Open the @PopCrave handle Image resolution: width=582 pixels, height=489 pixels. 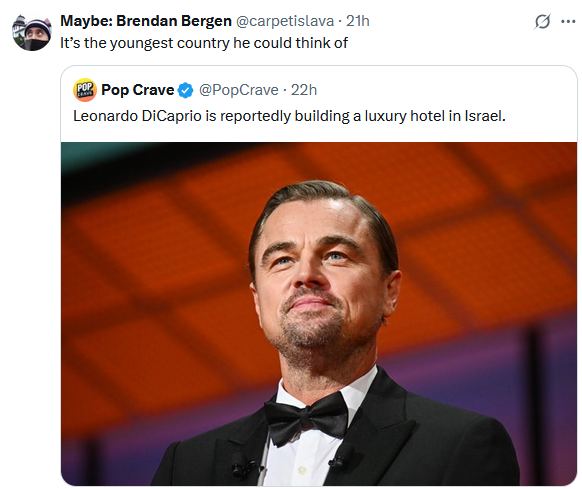239,90
